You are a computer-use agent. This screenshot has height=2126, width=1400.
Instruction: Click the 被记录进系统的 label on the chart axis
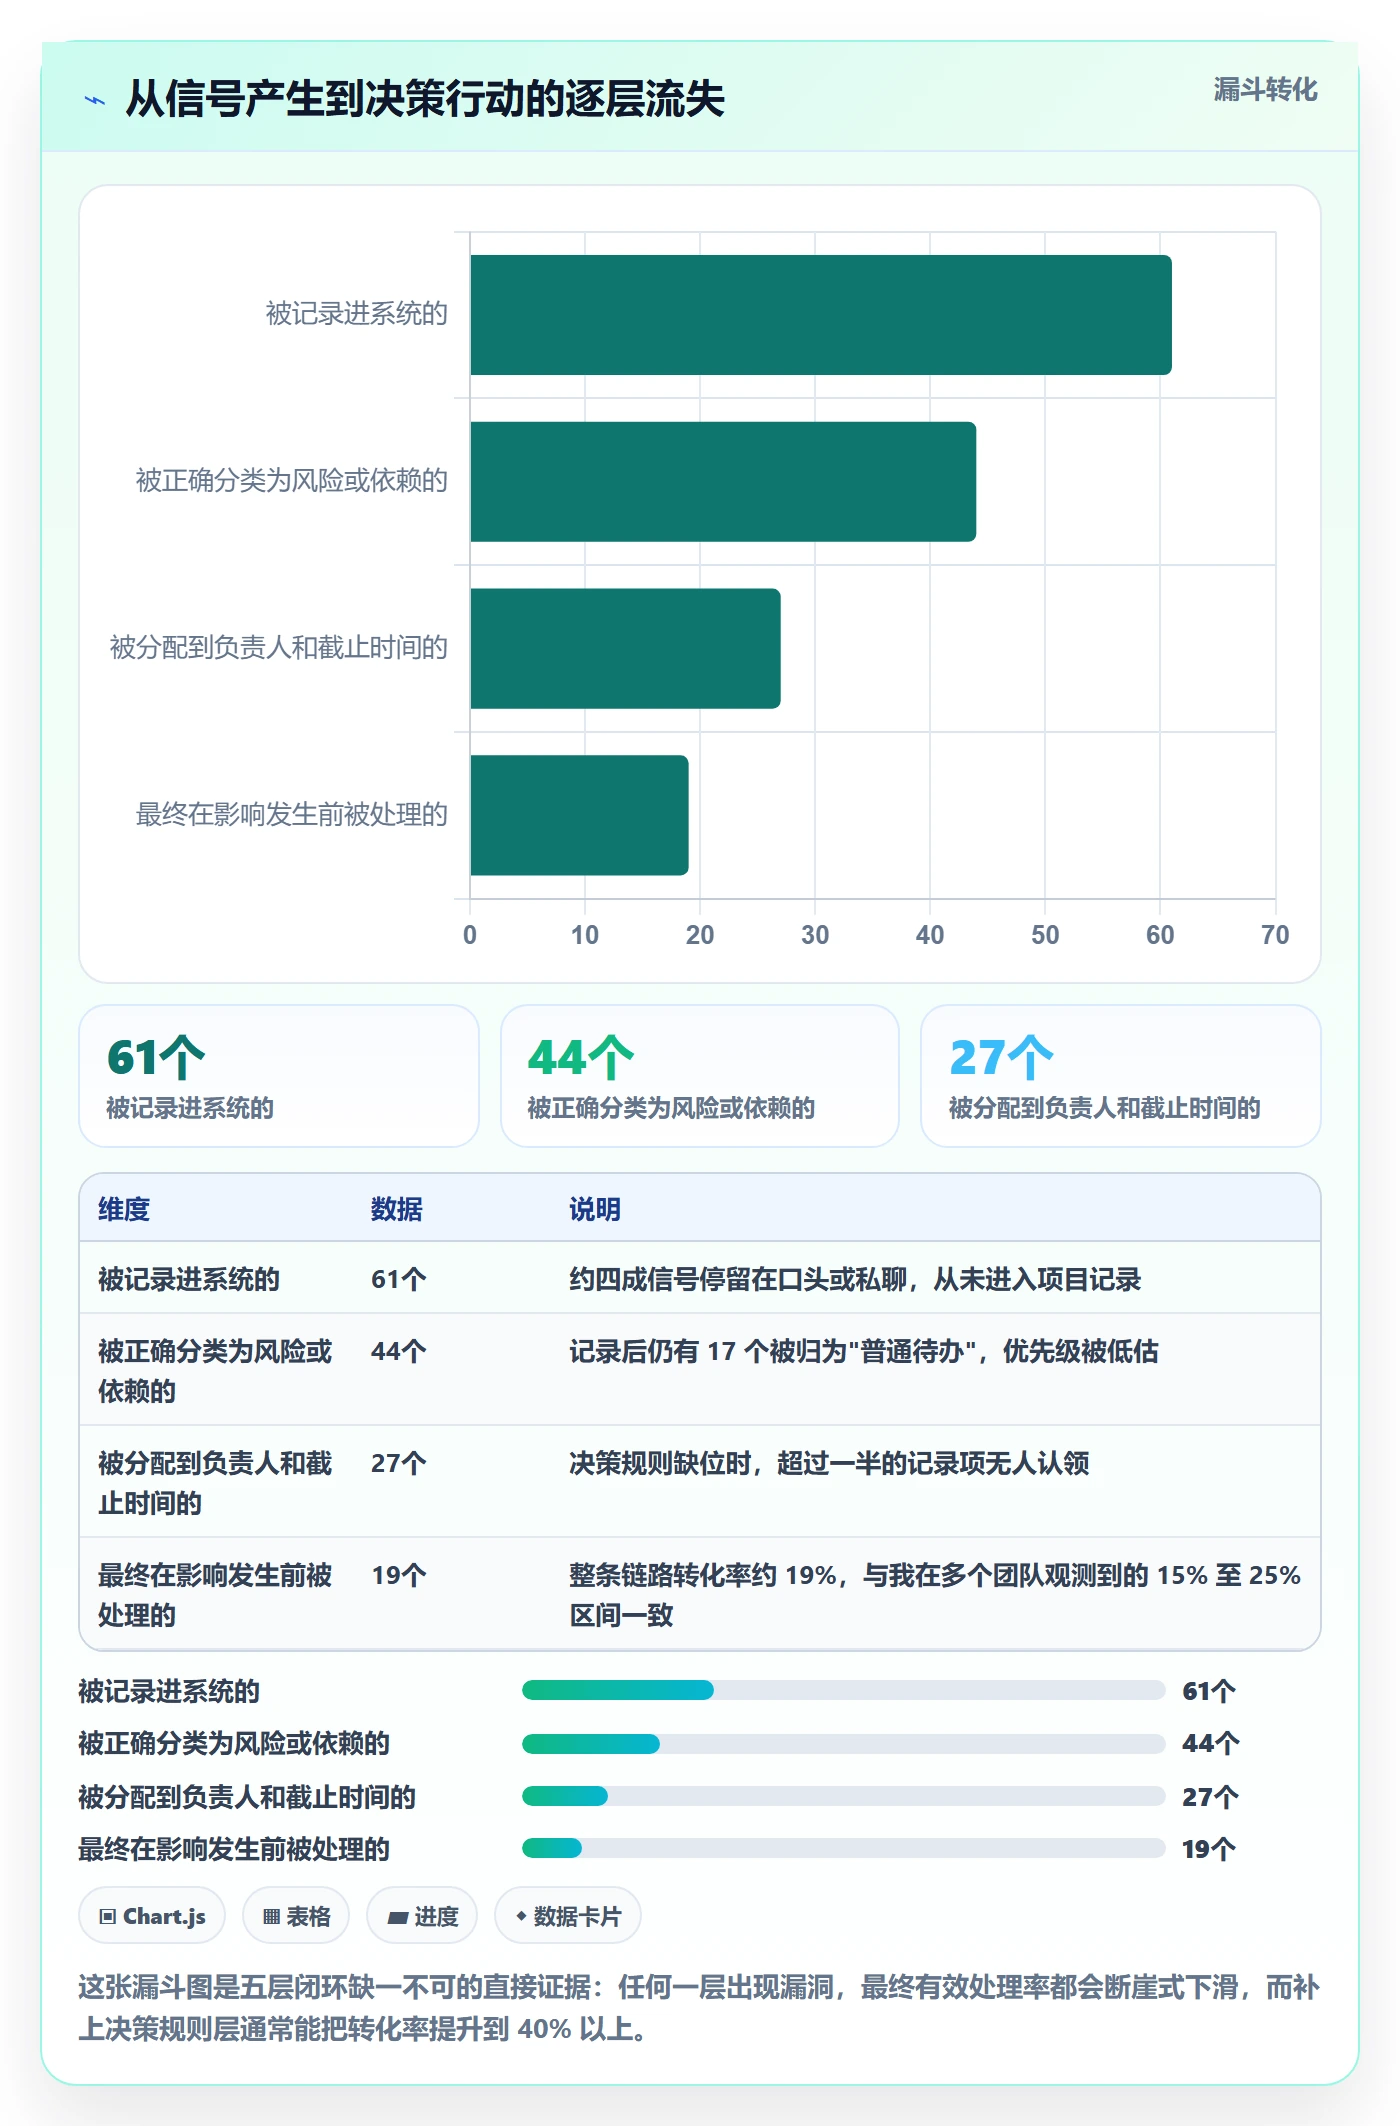pyautogui.click(x=357, y=314)
